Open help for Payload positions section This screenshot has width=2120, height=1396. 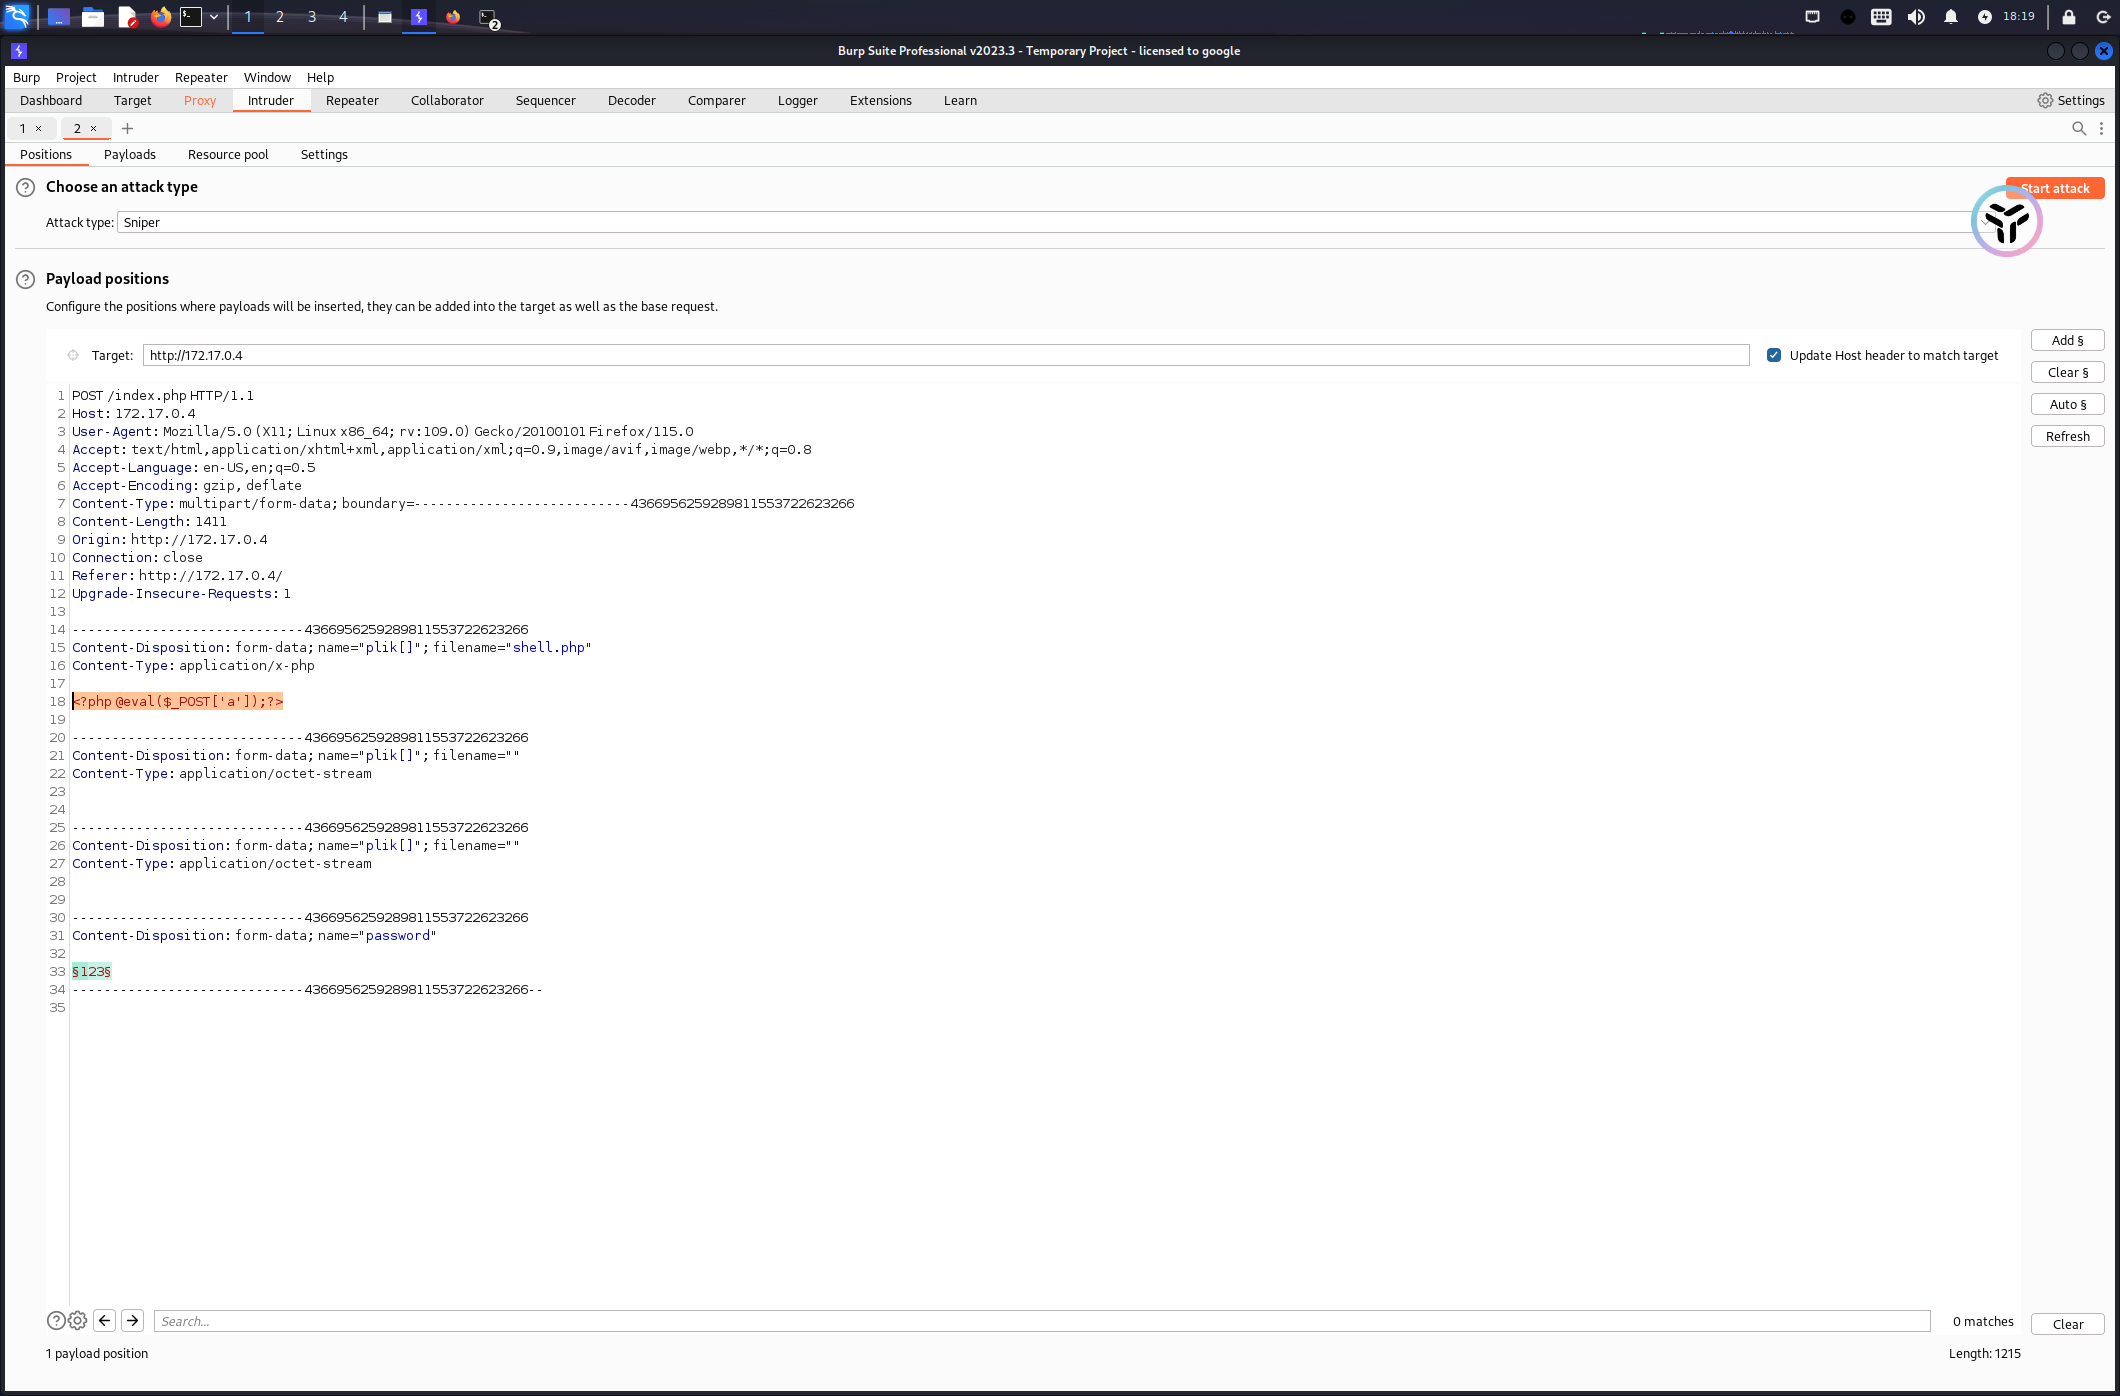(26, 279)
